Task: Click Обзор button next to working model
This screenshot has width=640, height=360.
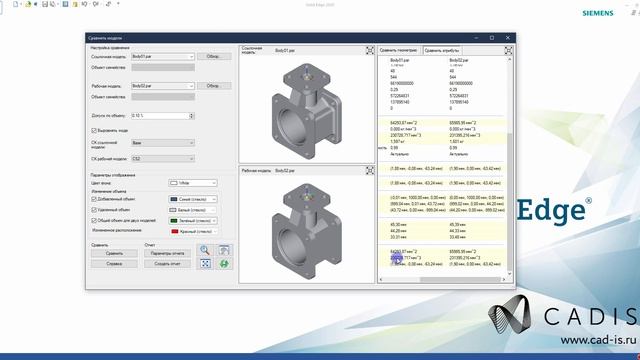Action: click(x=214, y=86)
